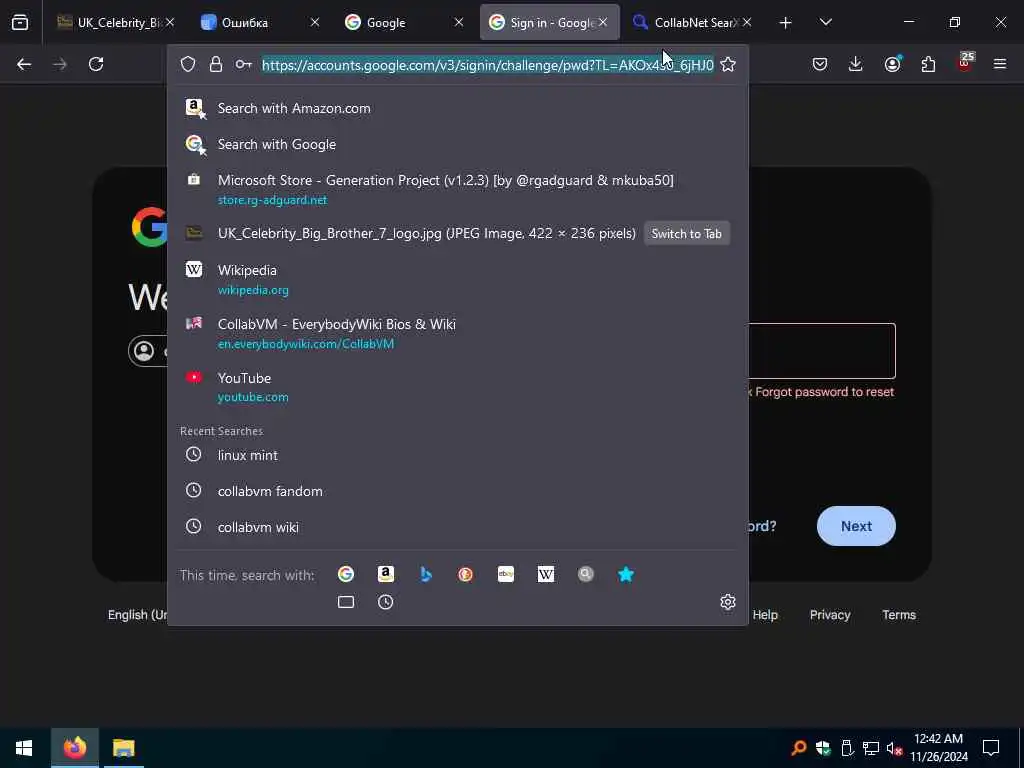This screenshot has height=768, width=1024.
Task: Search in history clock icon
Action: tap(385, 602)
